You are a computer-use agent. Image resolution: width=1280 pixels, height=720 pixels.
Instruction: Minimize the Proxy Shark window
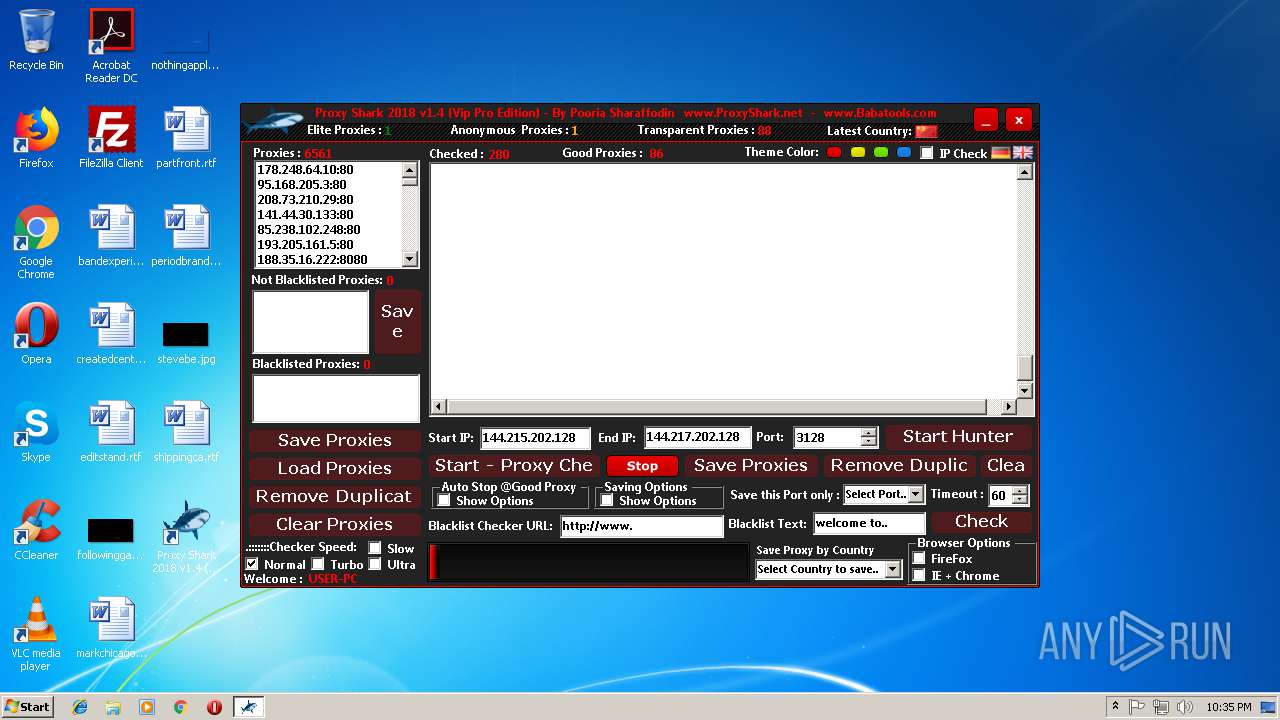coord(986,121)
